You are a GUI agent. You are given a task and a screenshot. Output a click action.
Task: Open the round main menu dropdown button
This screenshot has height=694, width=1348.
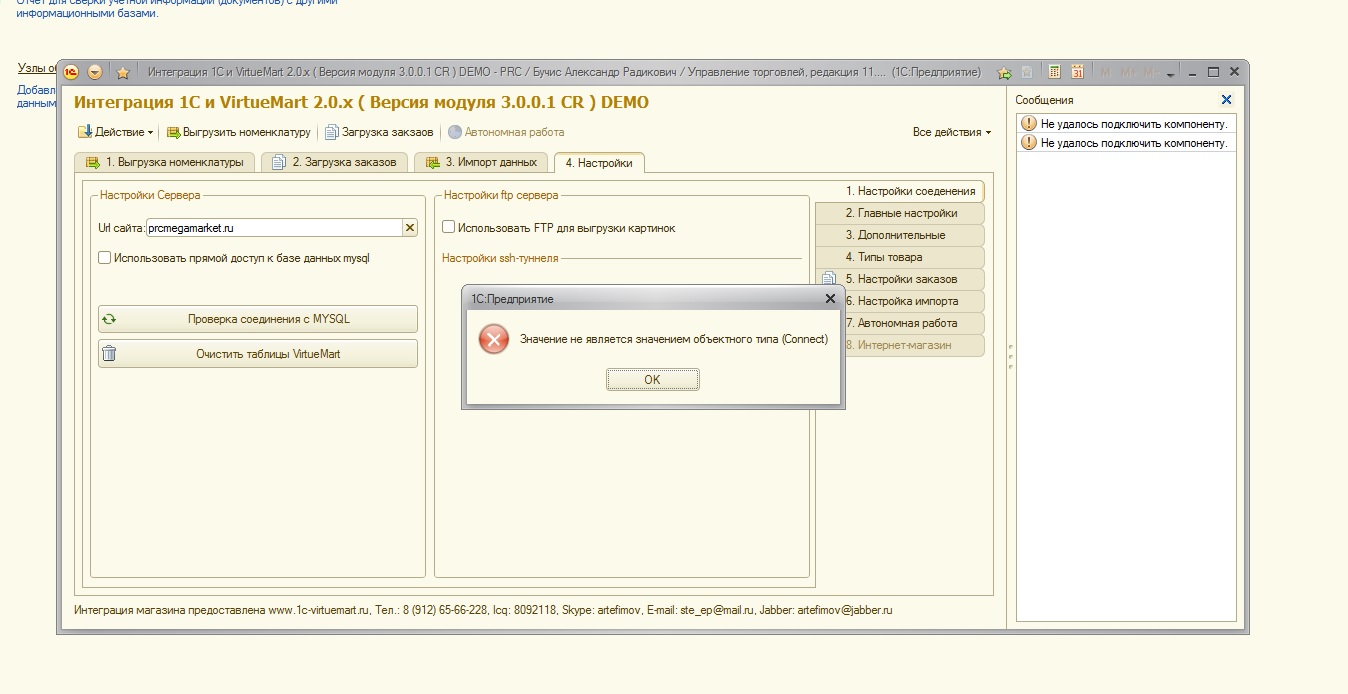pyautogui.click(x=95, y=72)
